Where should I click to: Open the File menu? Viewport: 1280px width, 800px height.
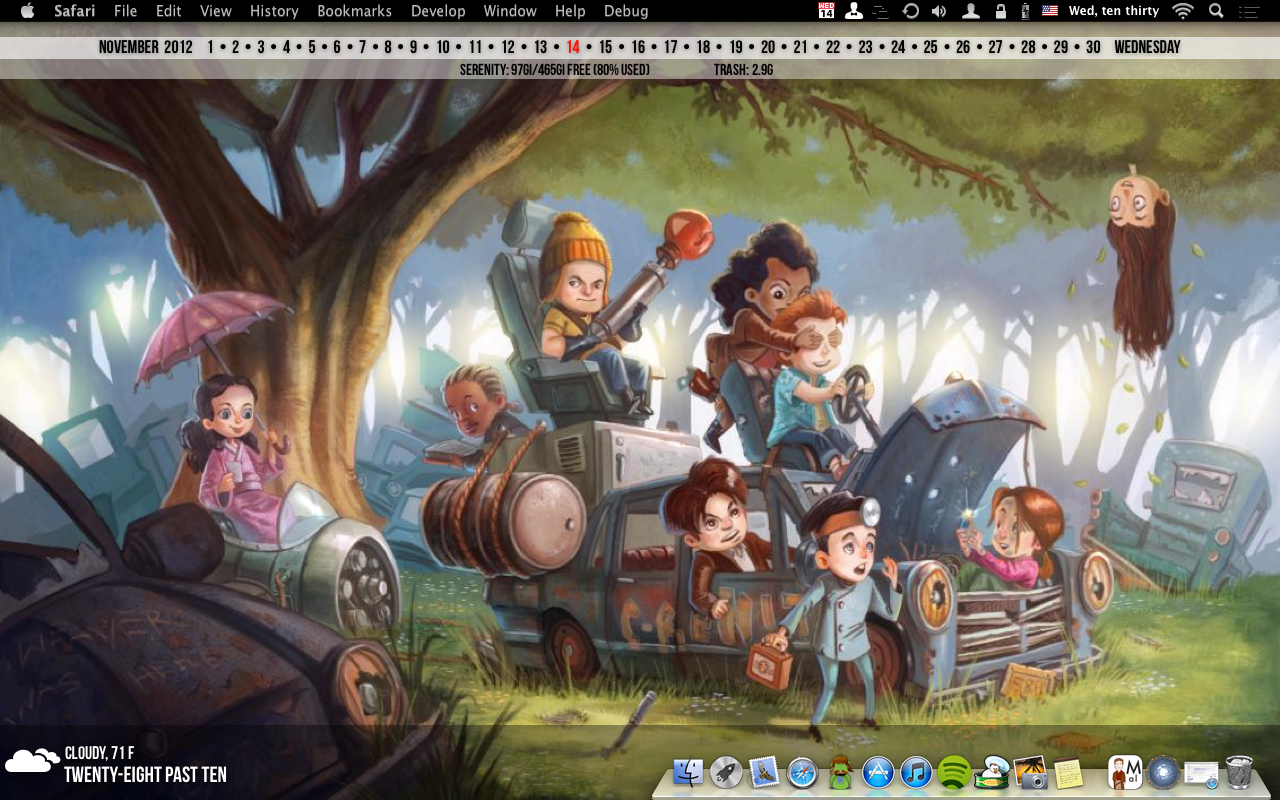pyautogui.click(x=126, y=11)
